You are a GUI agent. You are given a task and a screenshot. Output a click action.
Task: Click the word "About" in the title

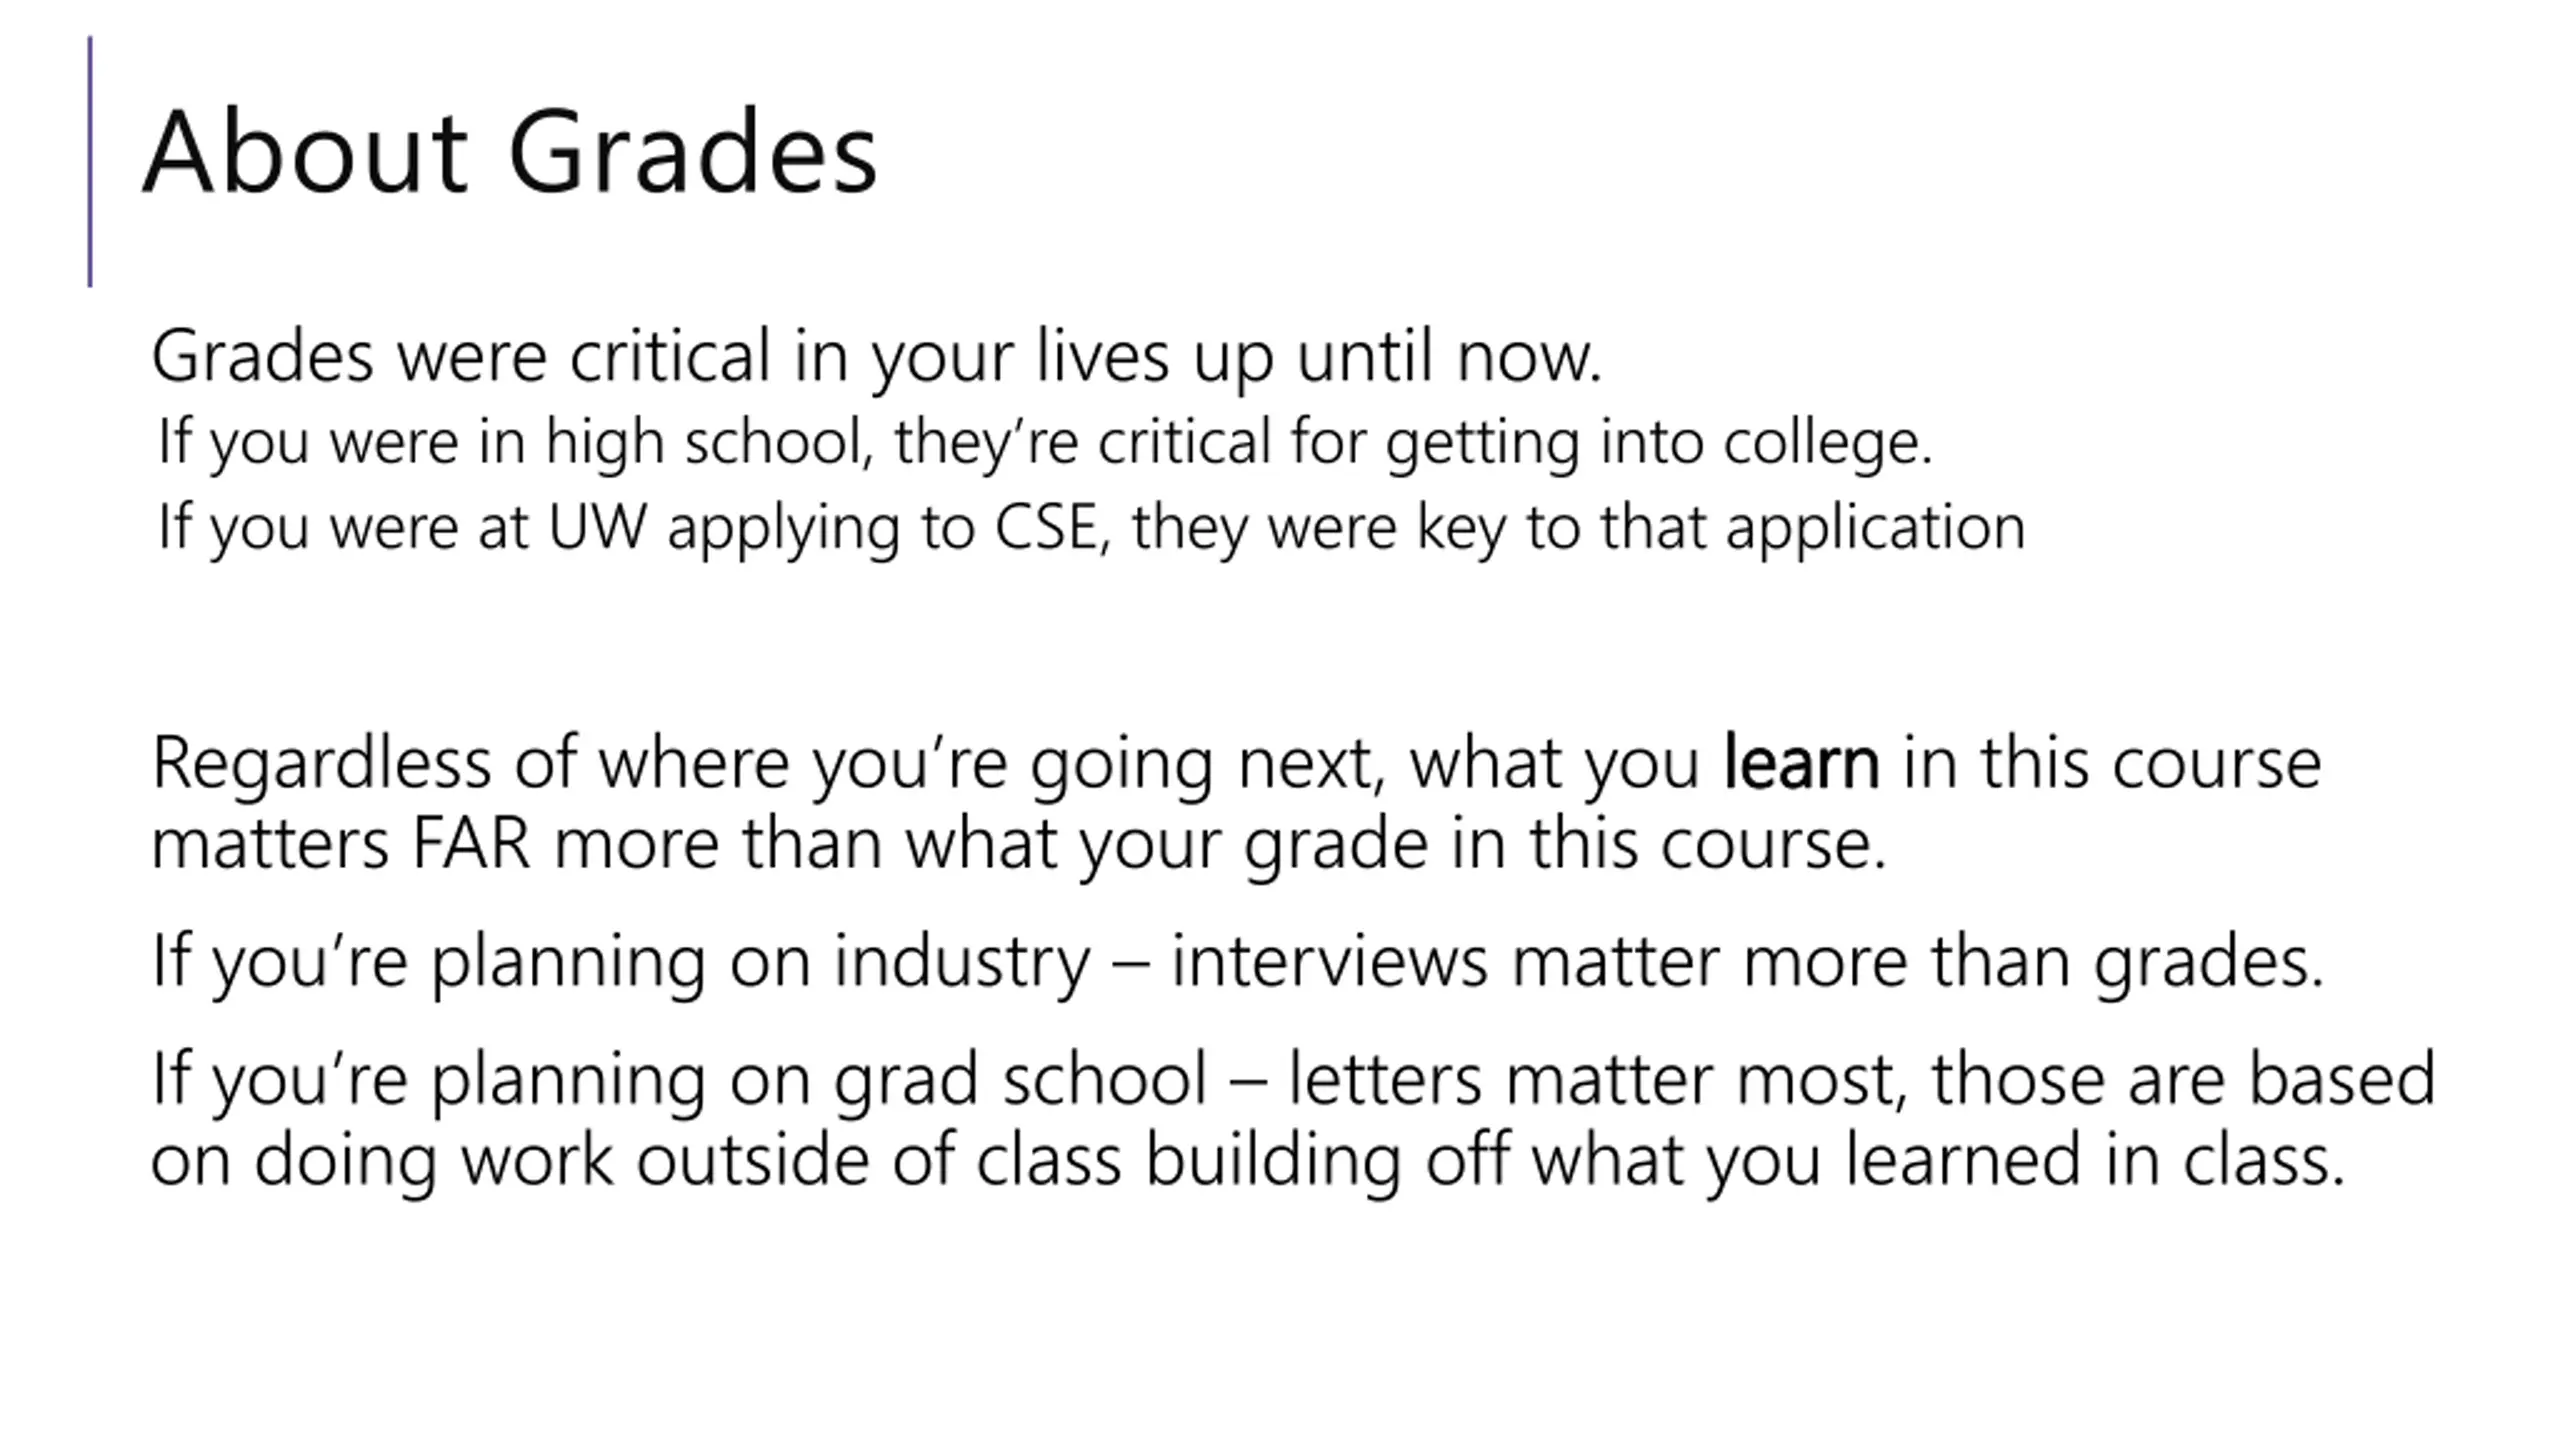click(x=305, y=152)
